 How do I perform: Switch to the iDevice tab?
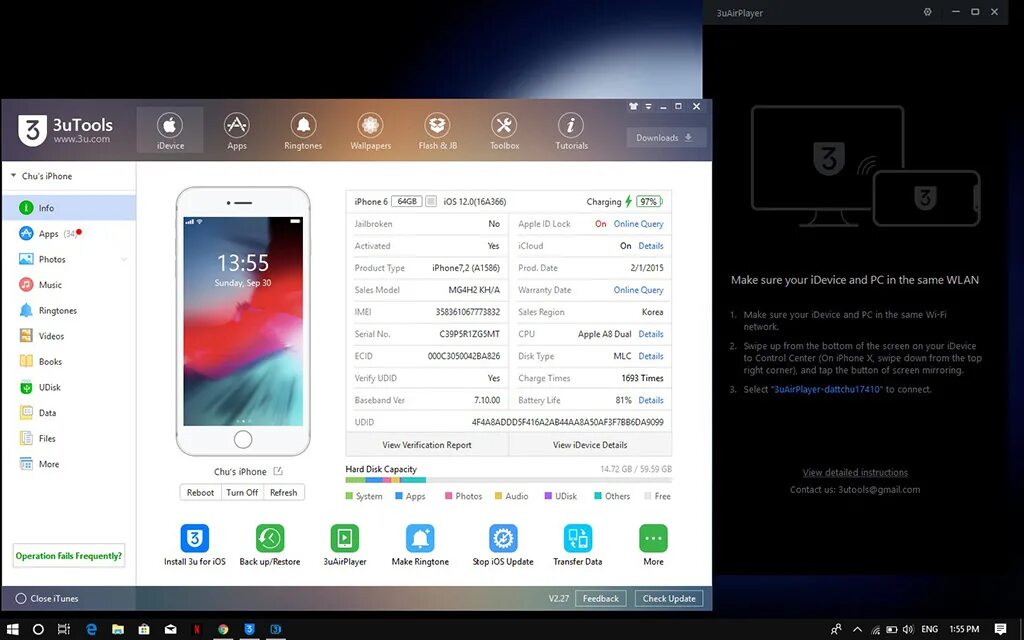pos(170,131)
